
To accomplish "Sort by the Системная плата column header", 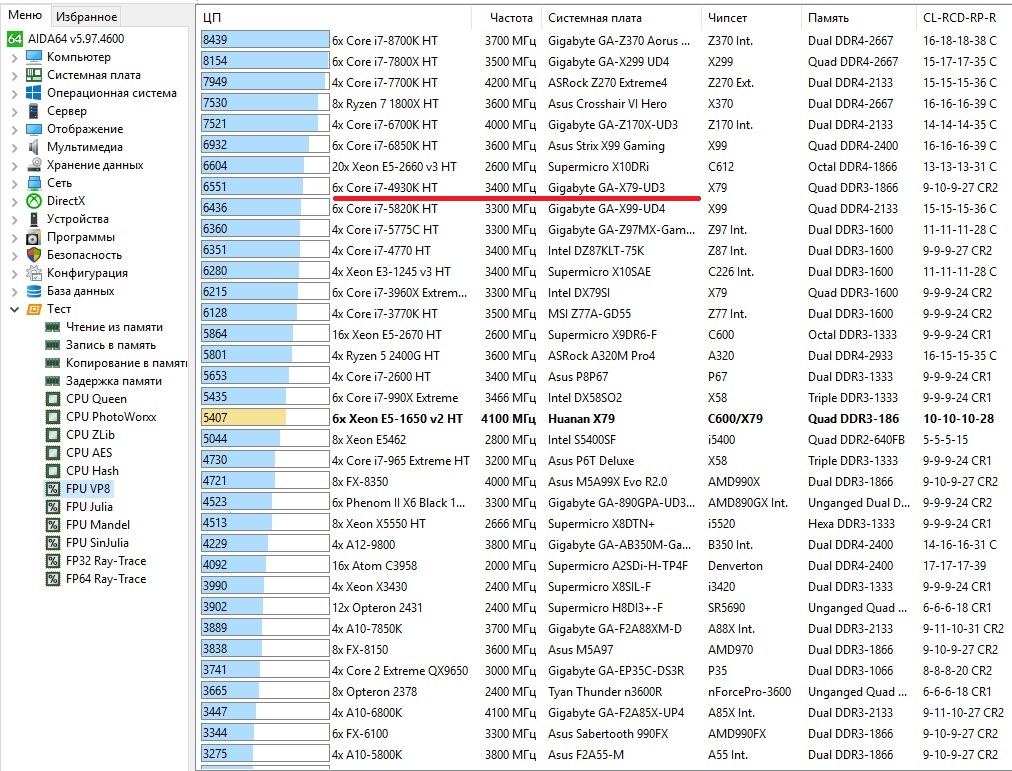I will (621, 18).
